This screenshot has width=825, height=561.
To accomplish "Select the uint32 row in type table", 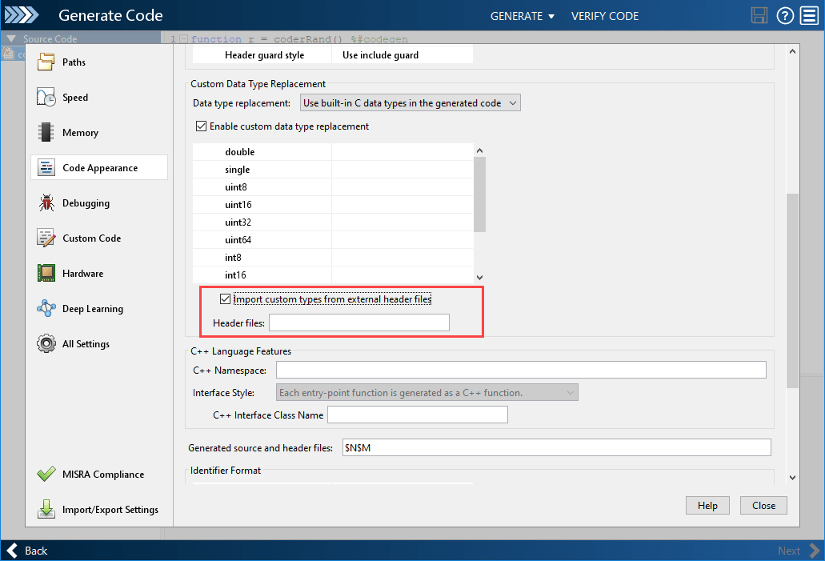I will coord(333,222).
